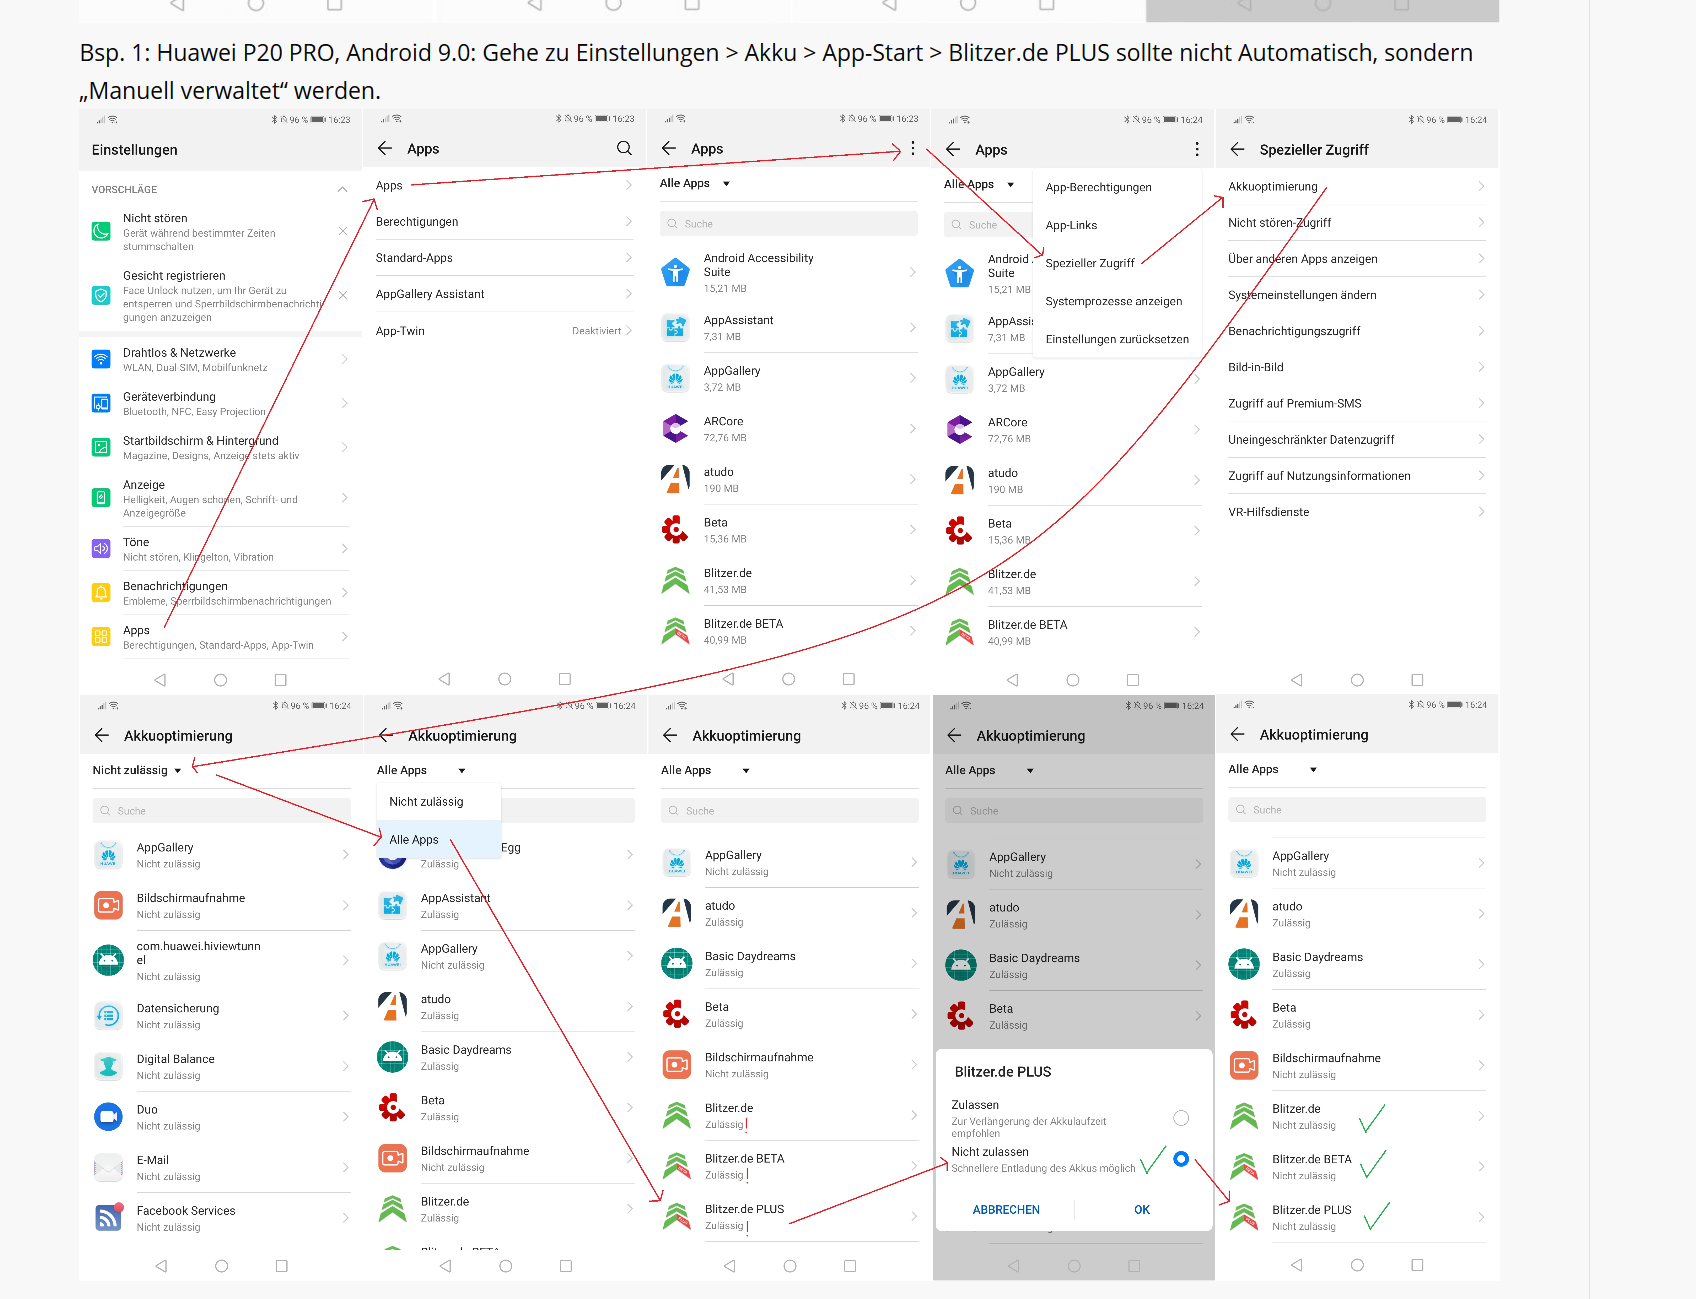Tap the Geräteverbindung icon in Einstellungen
This screenshot has width=1696, height=1299.
coord(101,403)
